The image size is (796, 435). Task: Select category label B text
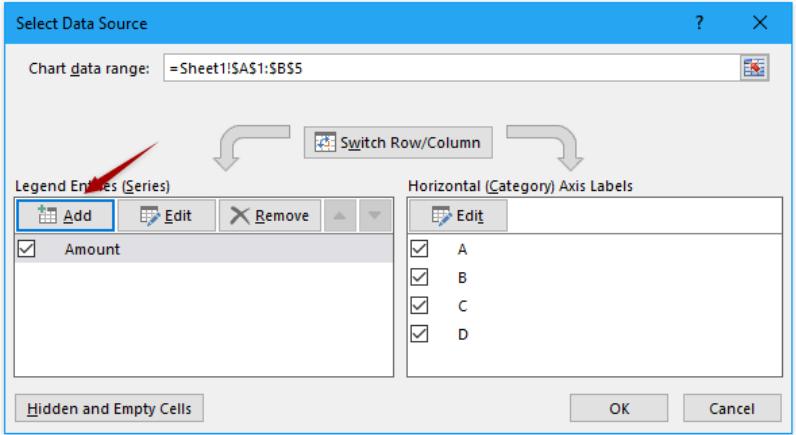pos(462,278)
